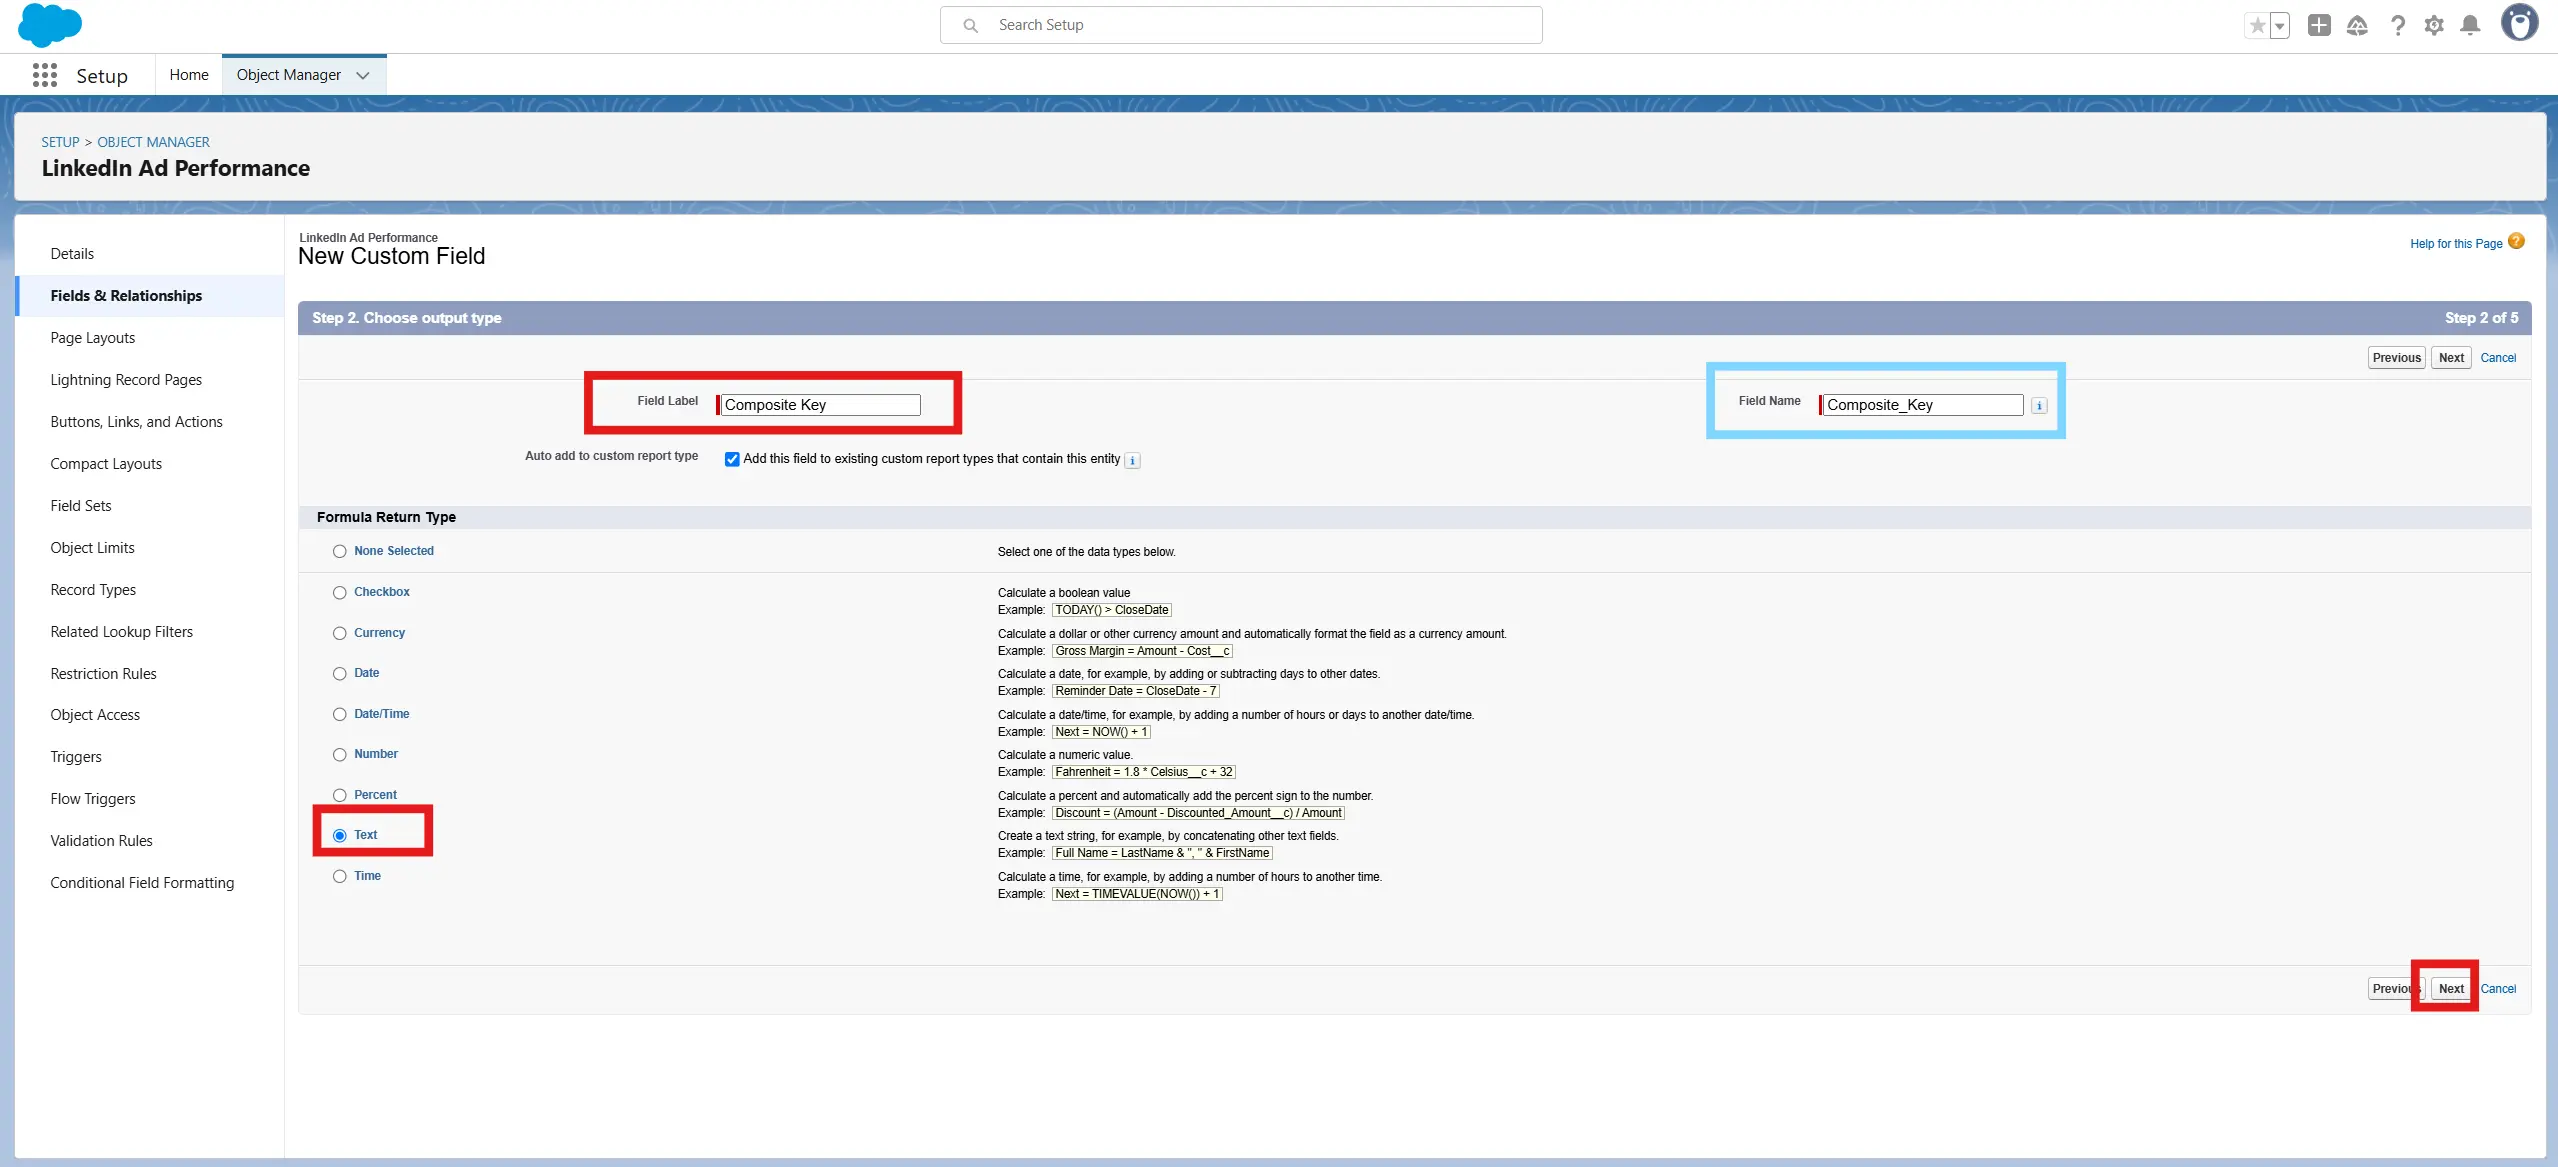The width and height of the screenshot is (2558, 1167).
Task: Choose the Currency formula return type
Action: (340, 634)
